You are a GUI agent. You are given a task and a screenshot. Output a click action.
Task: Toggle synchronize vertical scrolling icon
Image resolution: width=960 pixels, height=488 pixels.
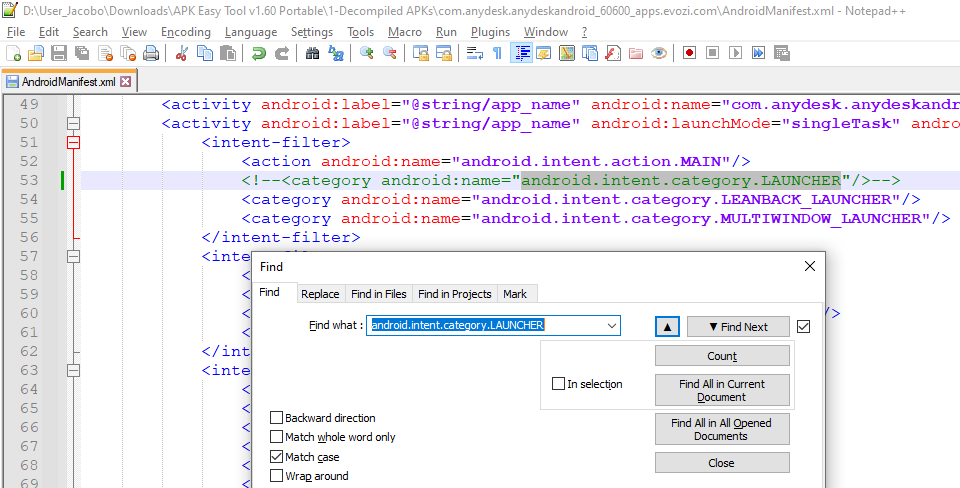tap(420, 53)
